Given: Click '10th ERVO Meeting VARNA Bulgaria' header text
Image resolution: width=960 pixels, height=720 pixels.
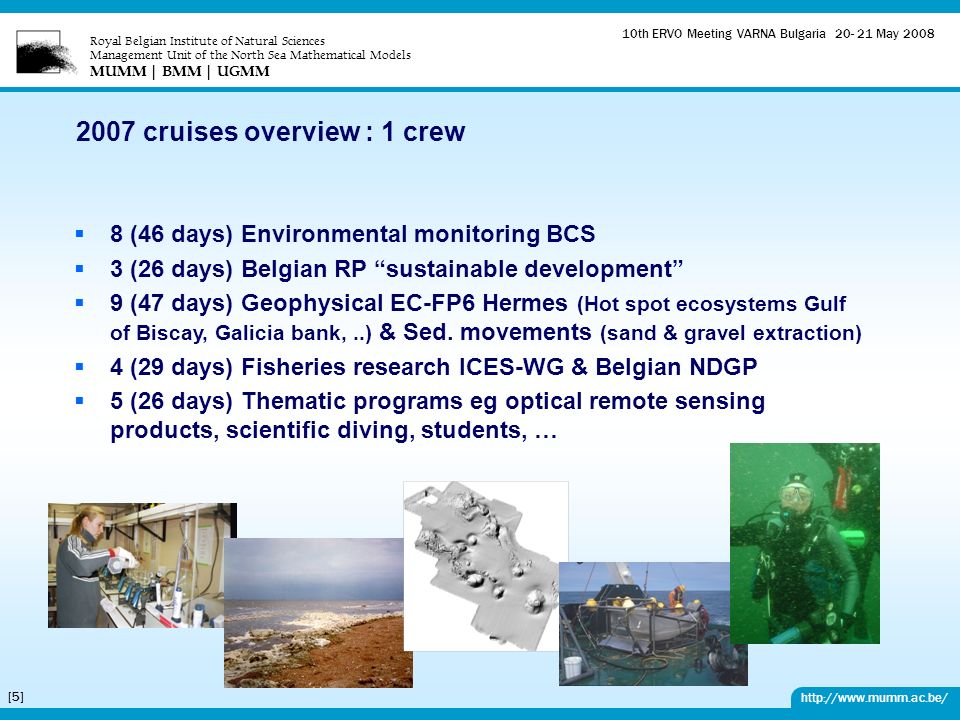Looking at the screenshot, I should [x=724, y=34].
